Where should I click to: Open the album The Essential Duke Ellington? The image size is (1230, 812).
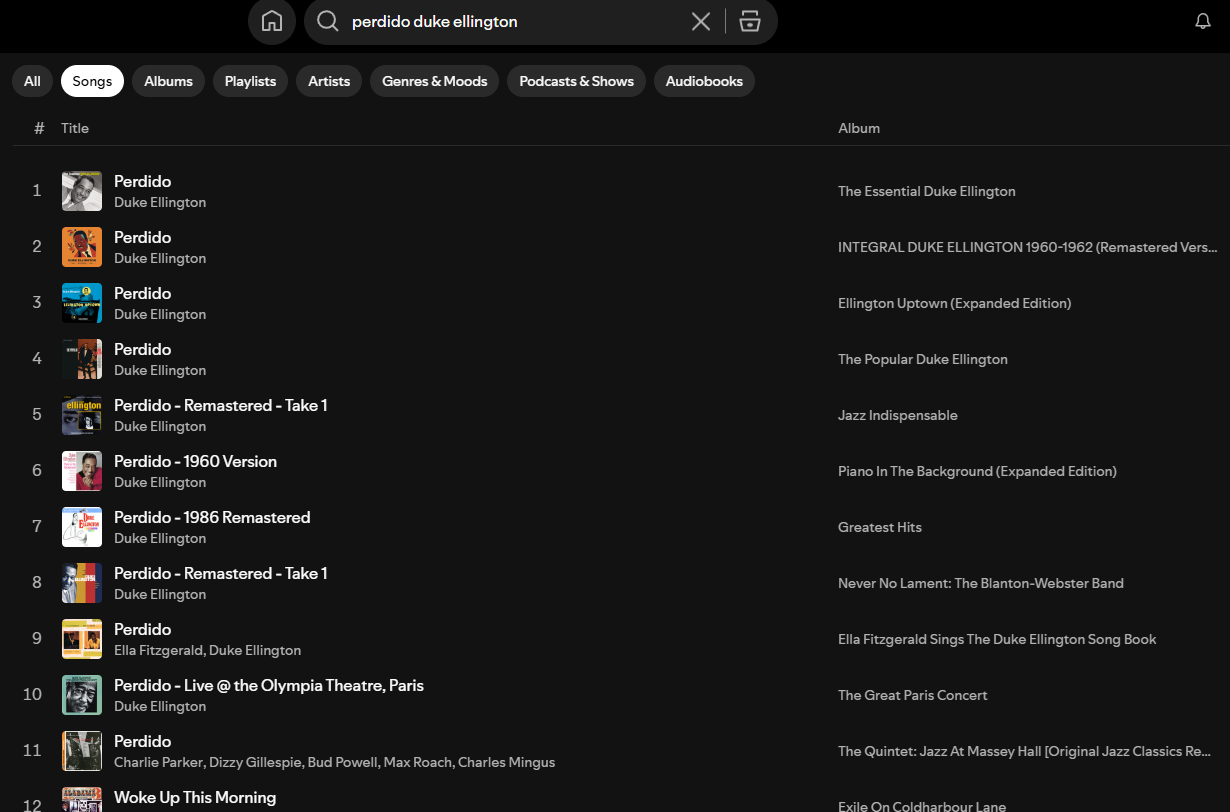tap(926, 191)
